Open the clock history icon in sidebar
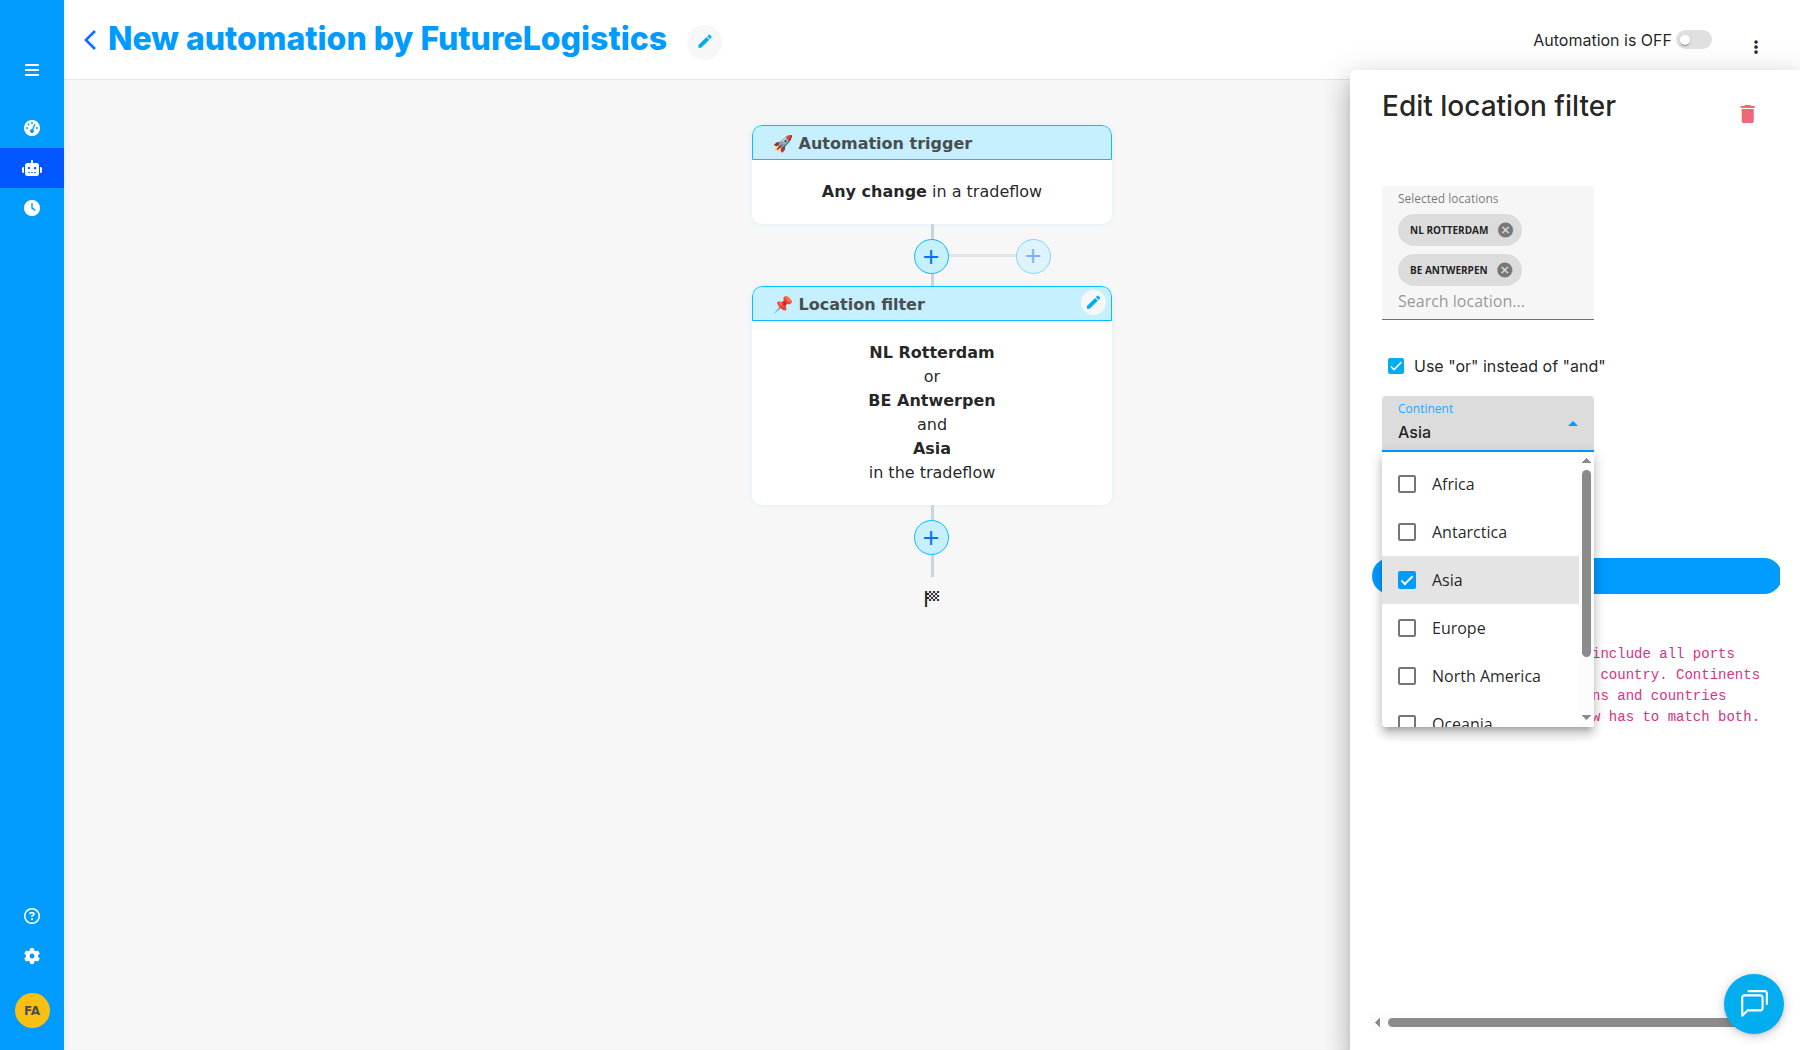 pos(32,208)
